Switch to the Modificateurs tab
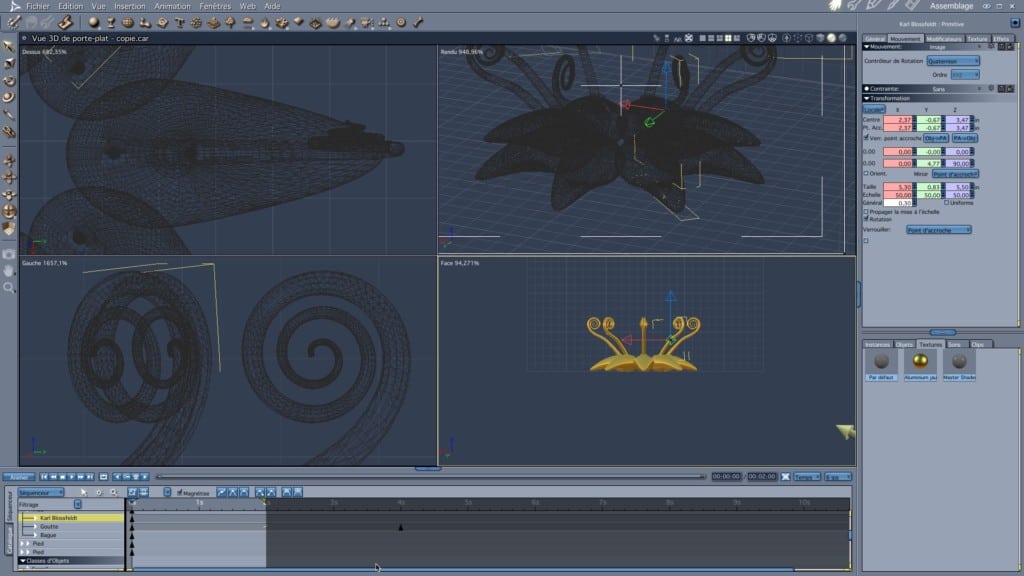This screenshot has width=1024, height=576. (x=943, y=38)
